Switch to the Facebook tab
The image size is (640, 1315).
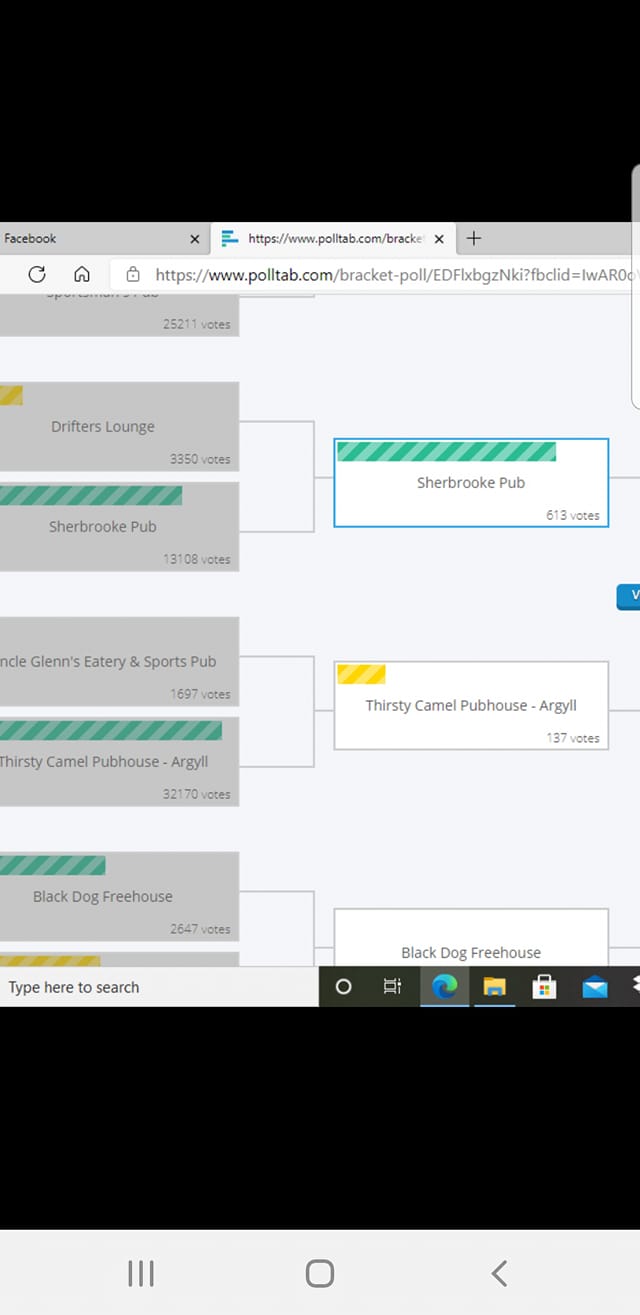[104, 238]
